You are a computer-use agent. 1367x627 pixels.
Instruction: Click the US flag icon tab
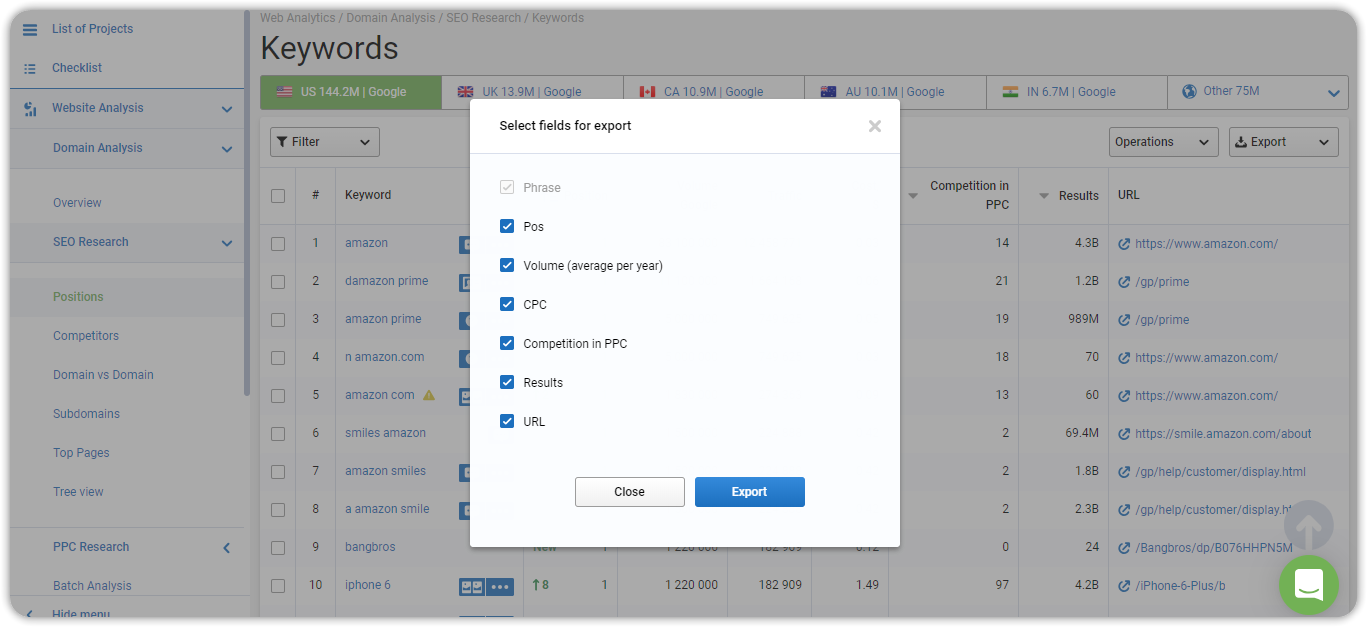283,92
